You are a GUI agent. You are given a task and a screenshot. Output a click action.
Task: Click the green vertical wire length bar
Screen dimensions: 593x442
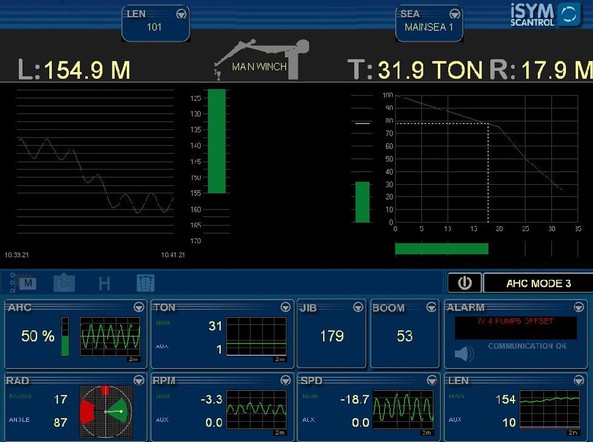(217, 141)
